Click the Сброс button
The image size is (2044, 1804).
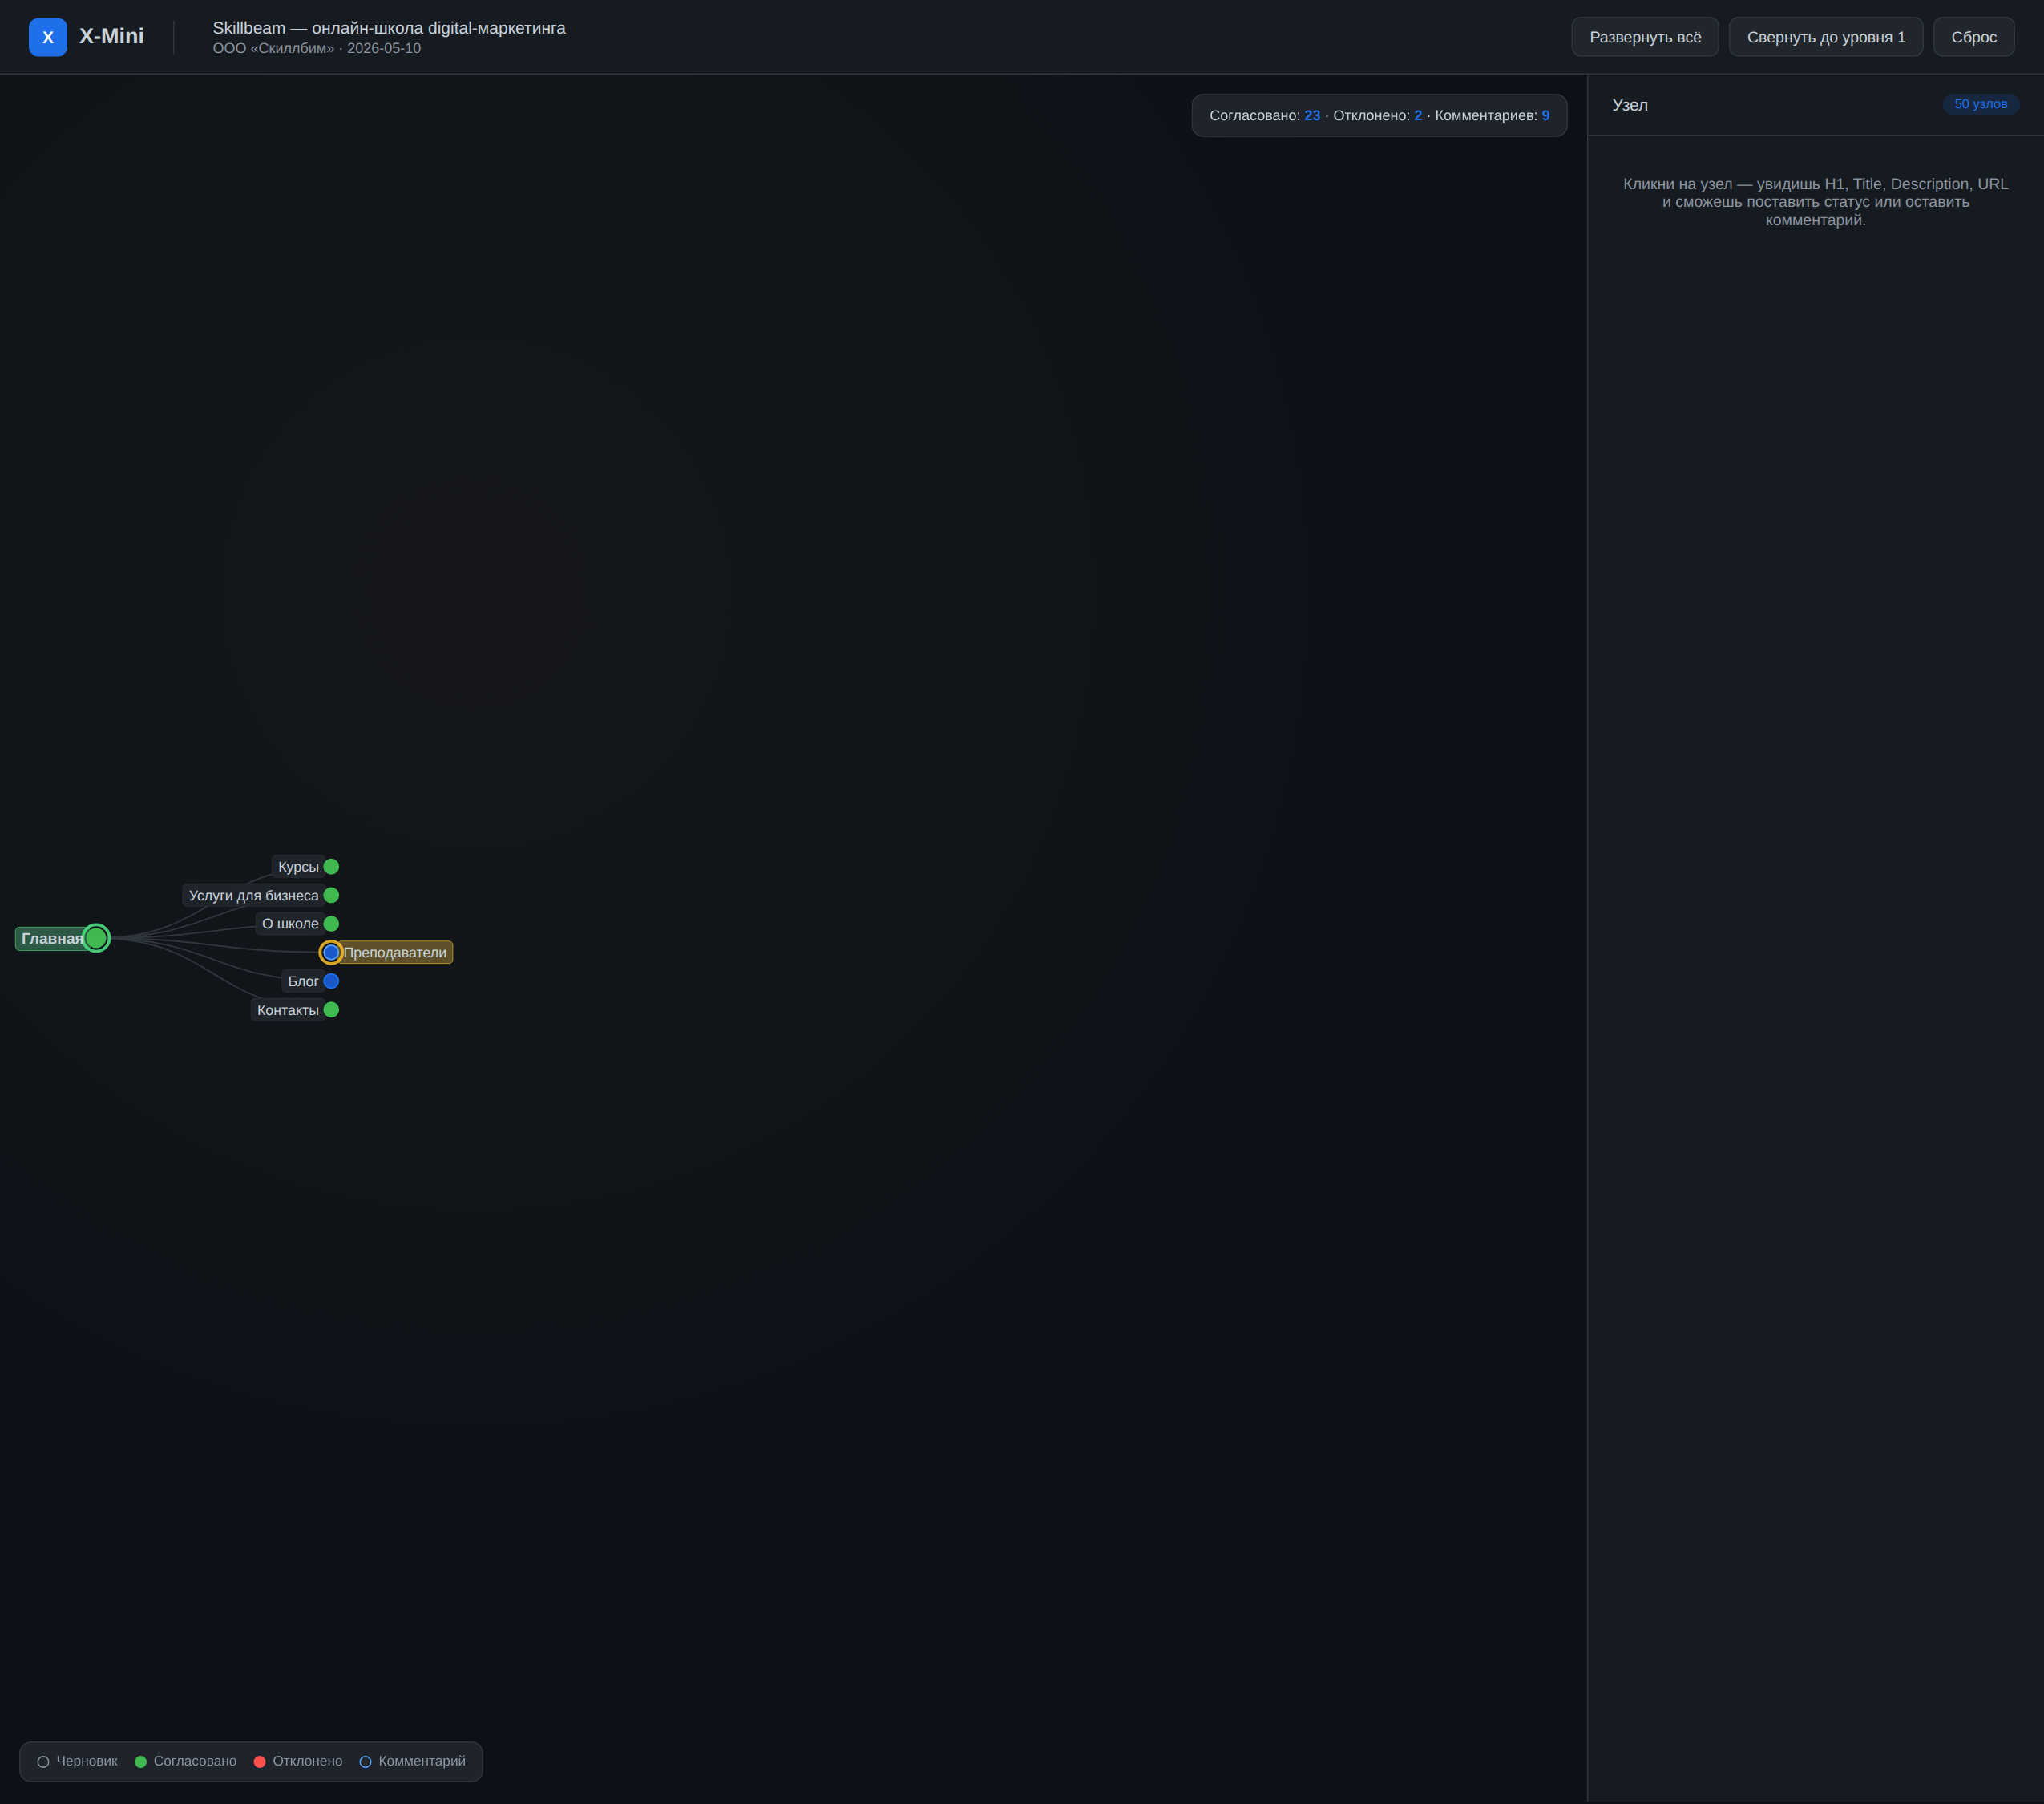(1974, 37)
